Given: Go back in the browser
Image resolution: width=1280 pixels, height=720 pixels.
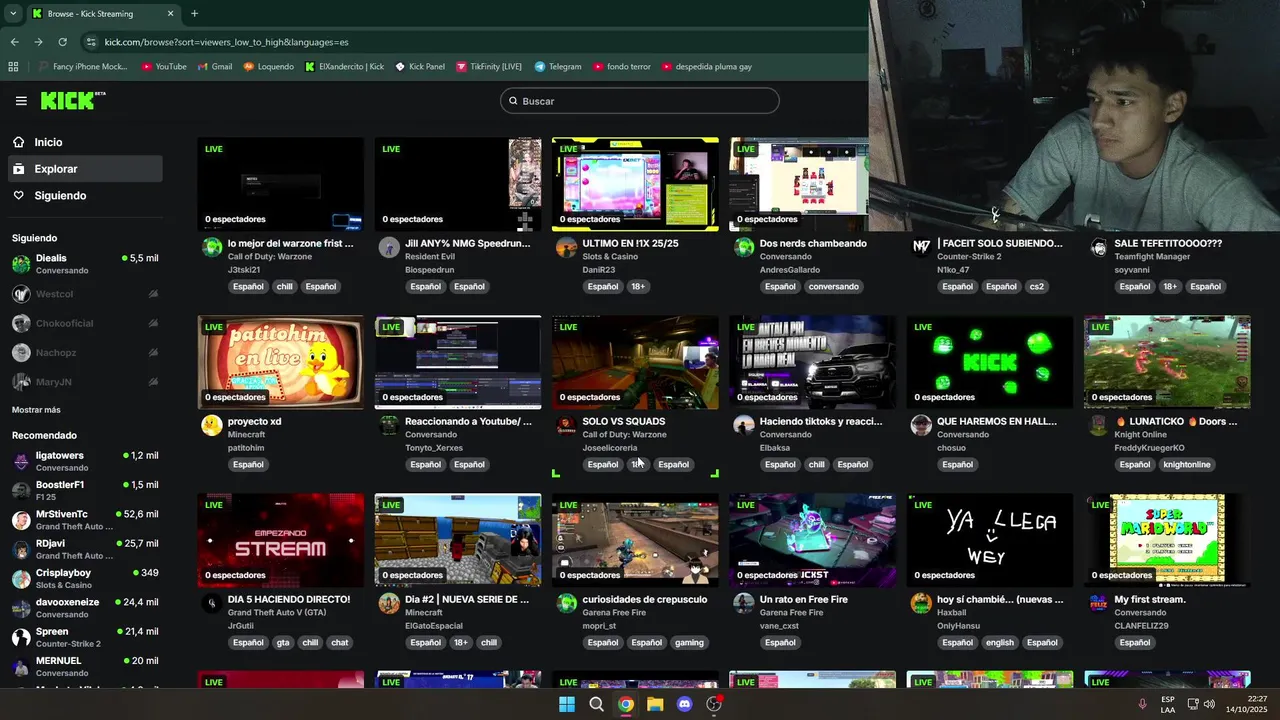Looking at the screenshot, I should pyautogui.click(x=14, y=42).
